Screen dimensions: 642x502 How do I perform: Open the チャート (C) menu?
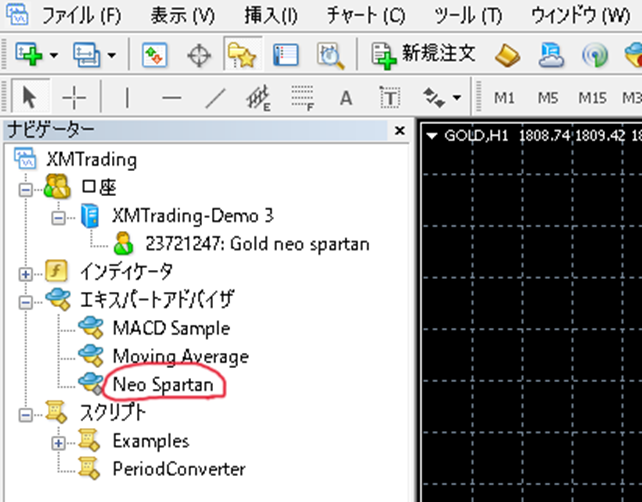pos(366,16)
